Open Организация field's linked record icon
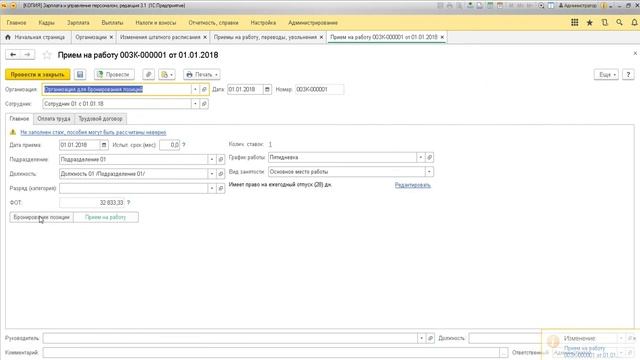 tap(204, 89)
